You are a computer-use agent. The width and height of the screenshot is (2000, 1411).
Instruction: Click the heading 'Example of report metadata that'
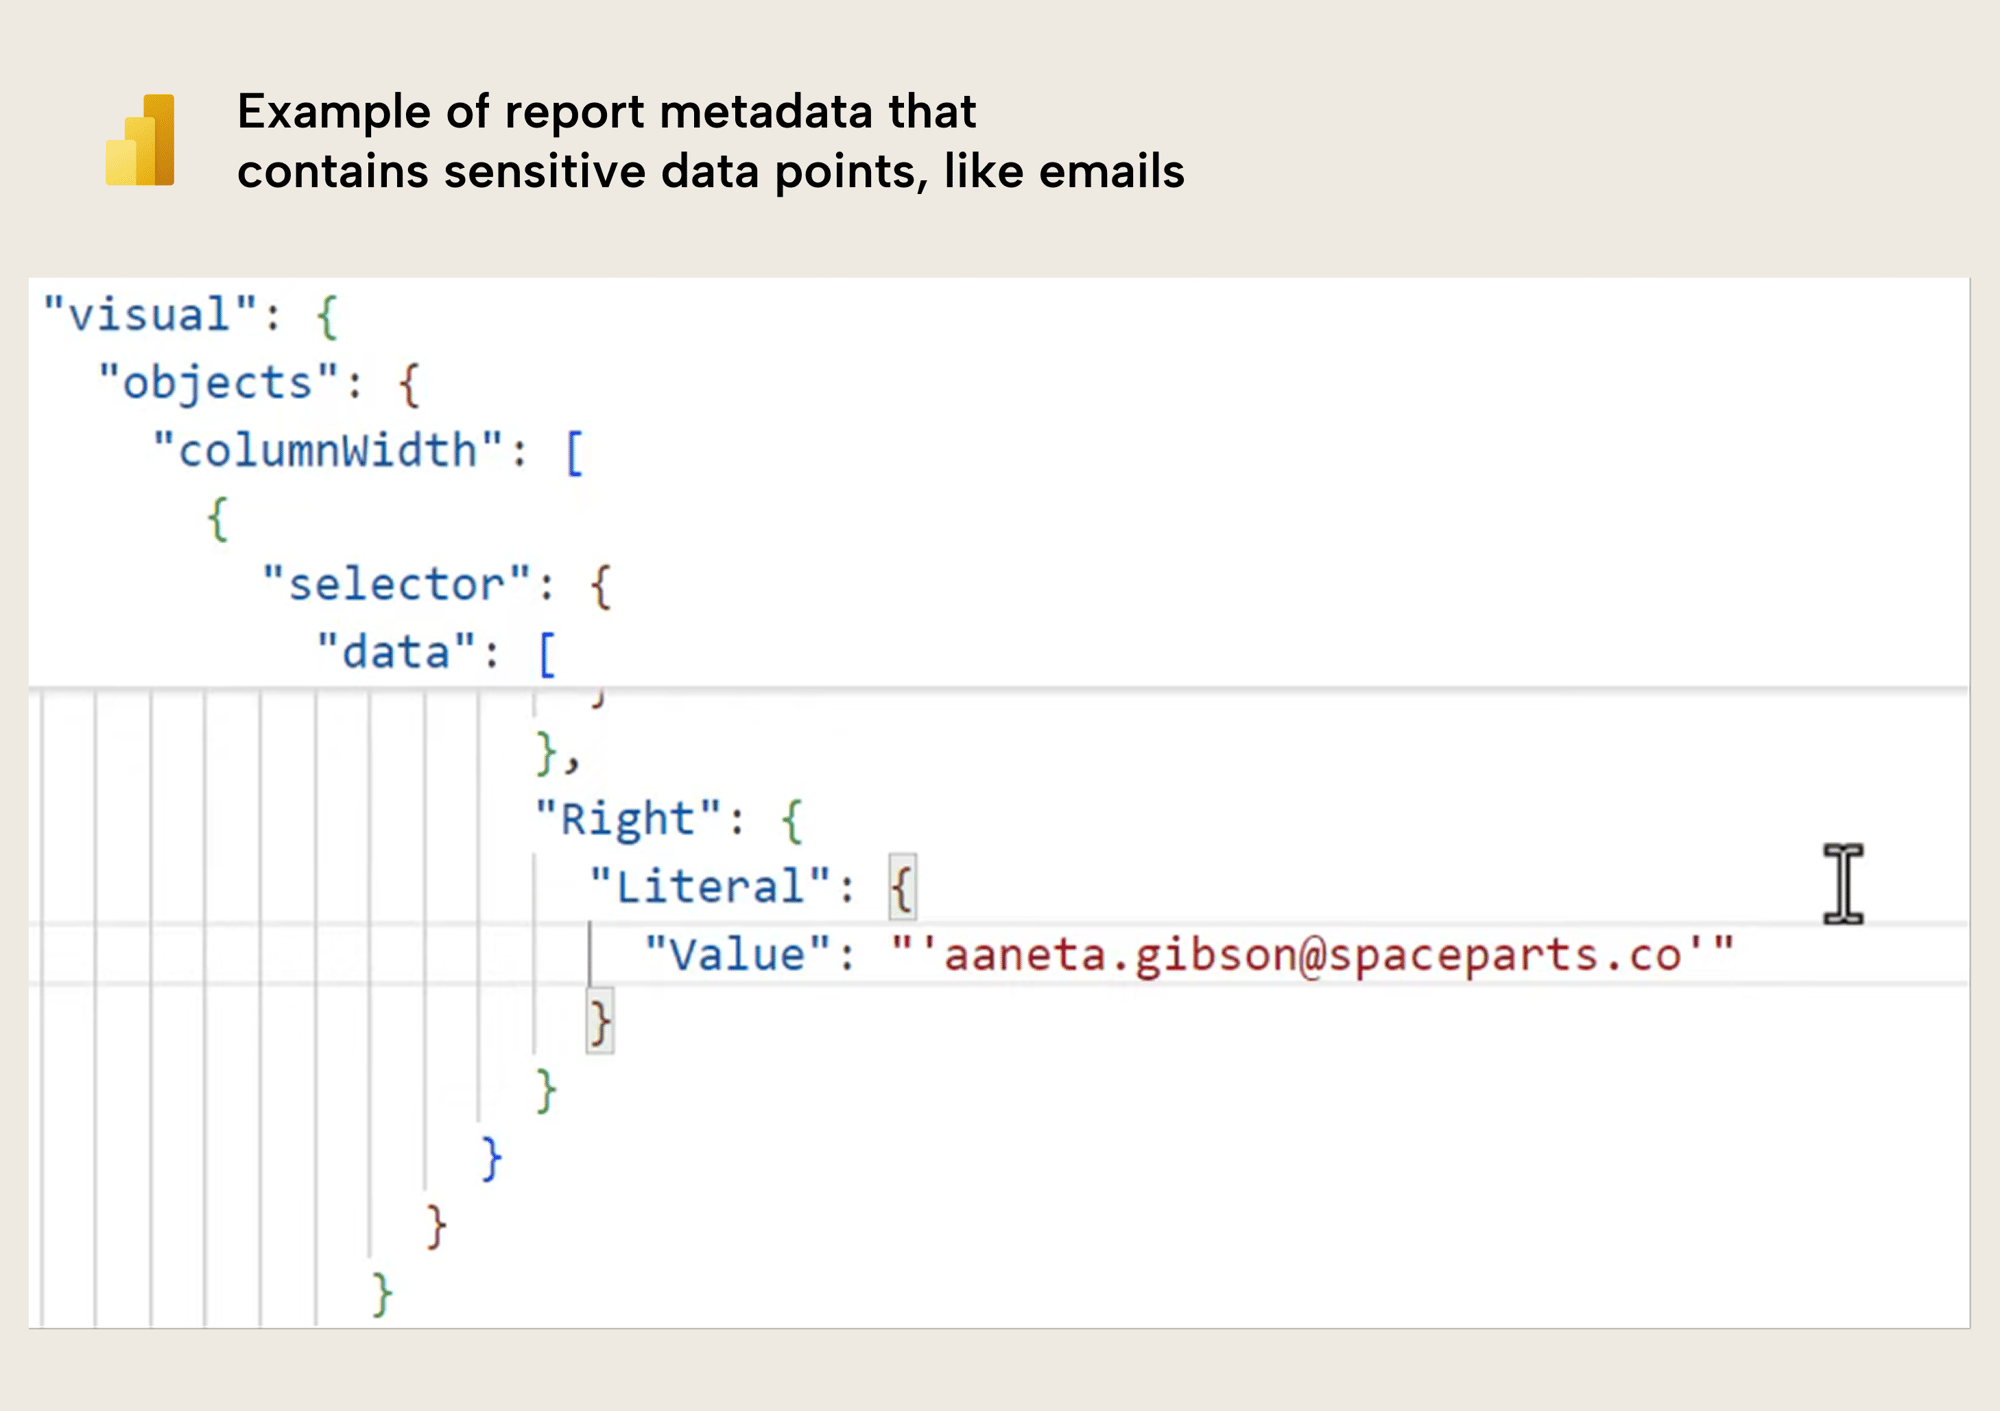point(606,111)
